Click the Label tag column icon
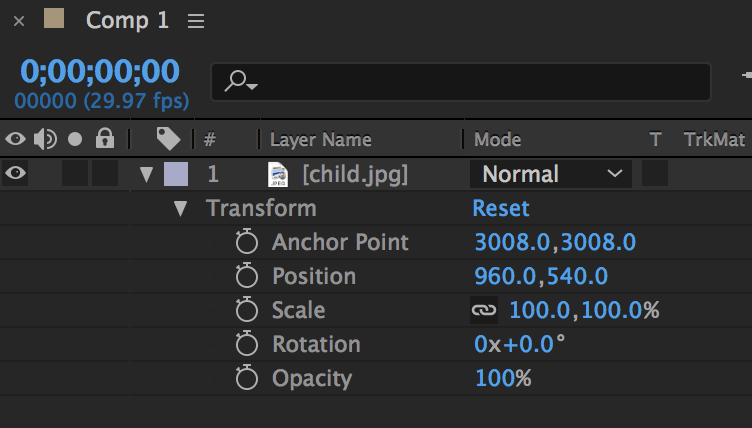 click(169, 139)
